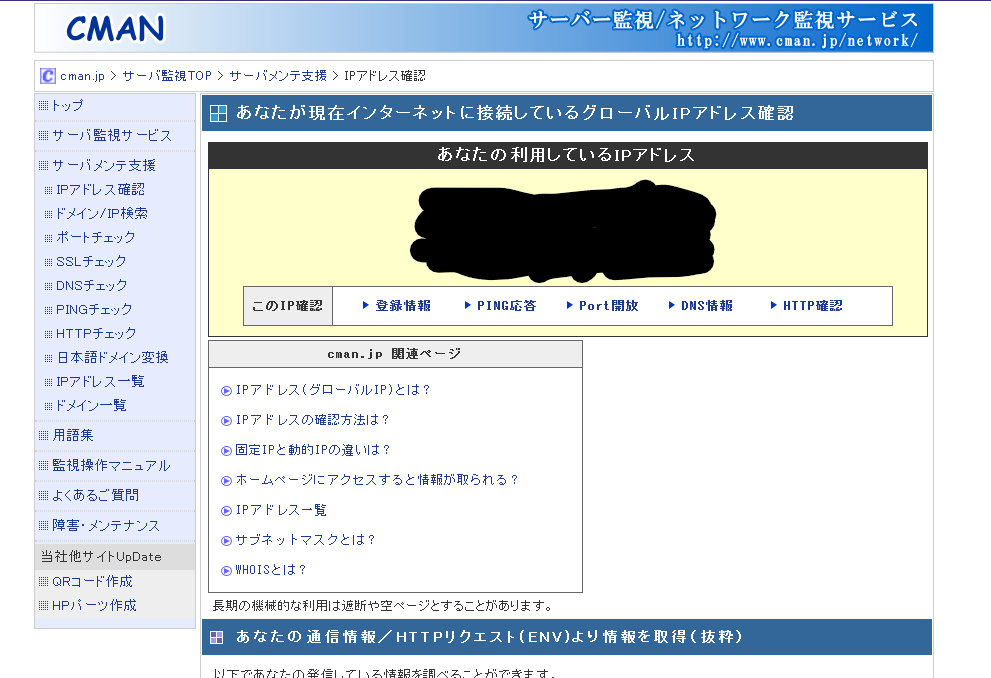The width and height of the screenshot is (991, 678).
Task: Go to サーバ監視TOP breadcrumb
Action: pyautogui.click(x=167, y=76)
